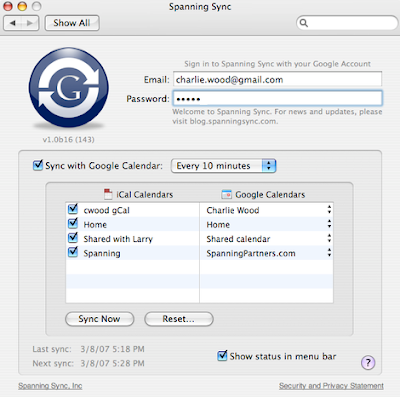Select the Shared with Larry row text
Screen dimensions: 400x397
pos(118,239)
